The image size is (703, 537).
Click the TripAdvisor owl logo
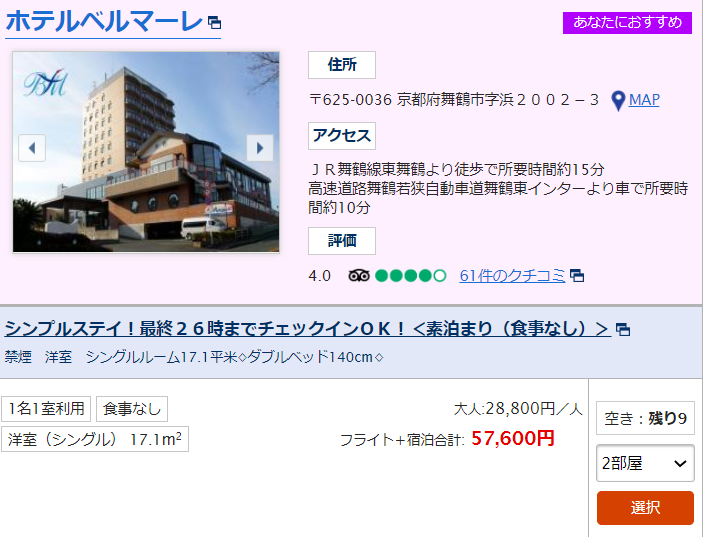pos(359,275)
